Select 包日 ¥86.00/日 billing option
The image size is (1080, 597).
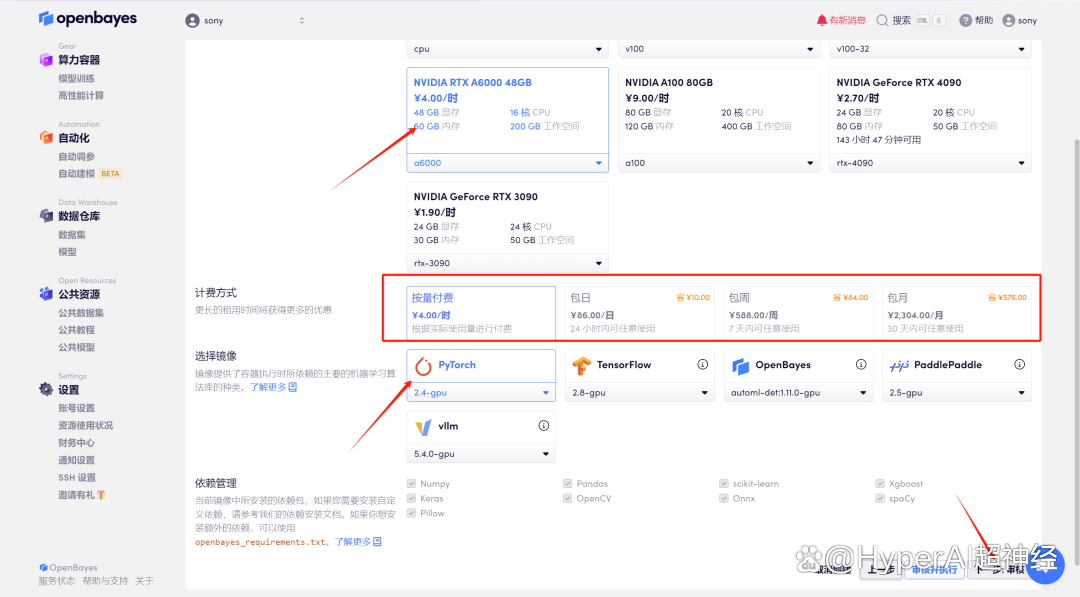[639, 313]
